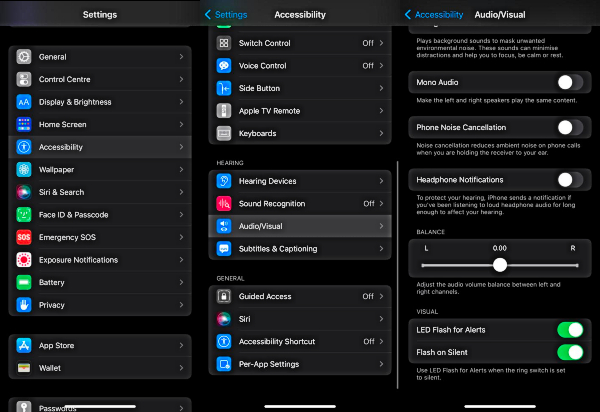Viewport: 600px width, 412px height.
Task: Open Subtitles & Captioning row
Action: point(300,249)
